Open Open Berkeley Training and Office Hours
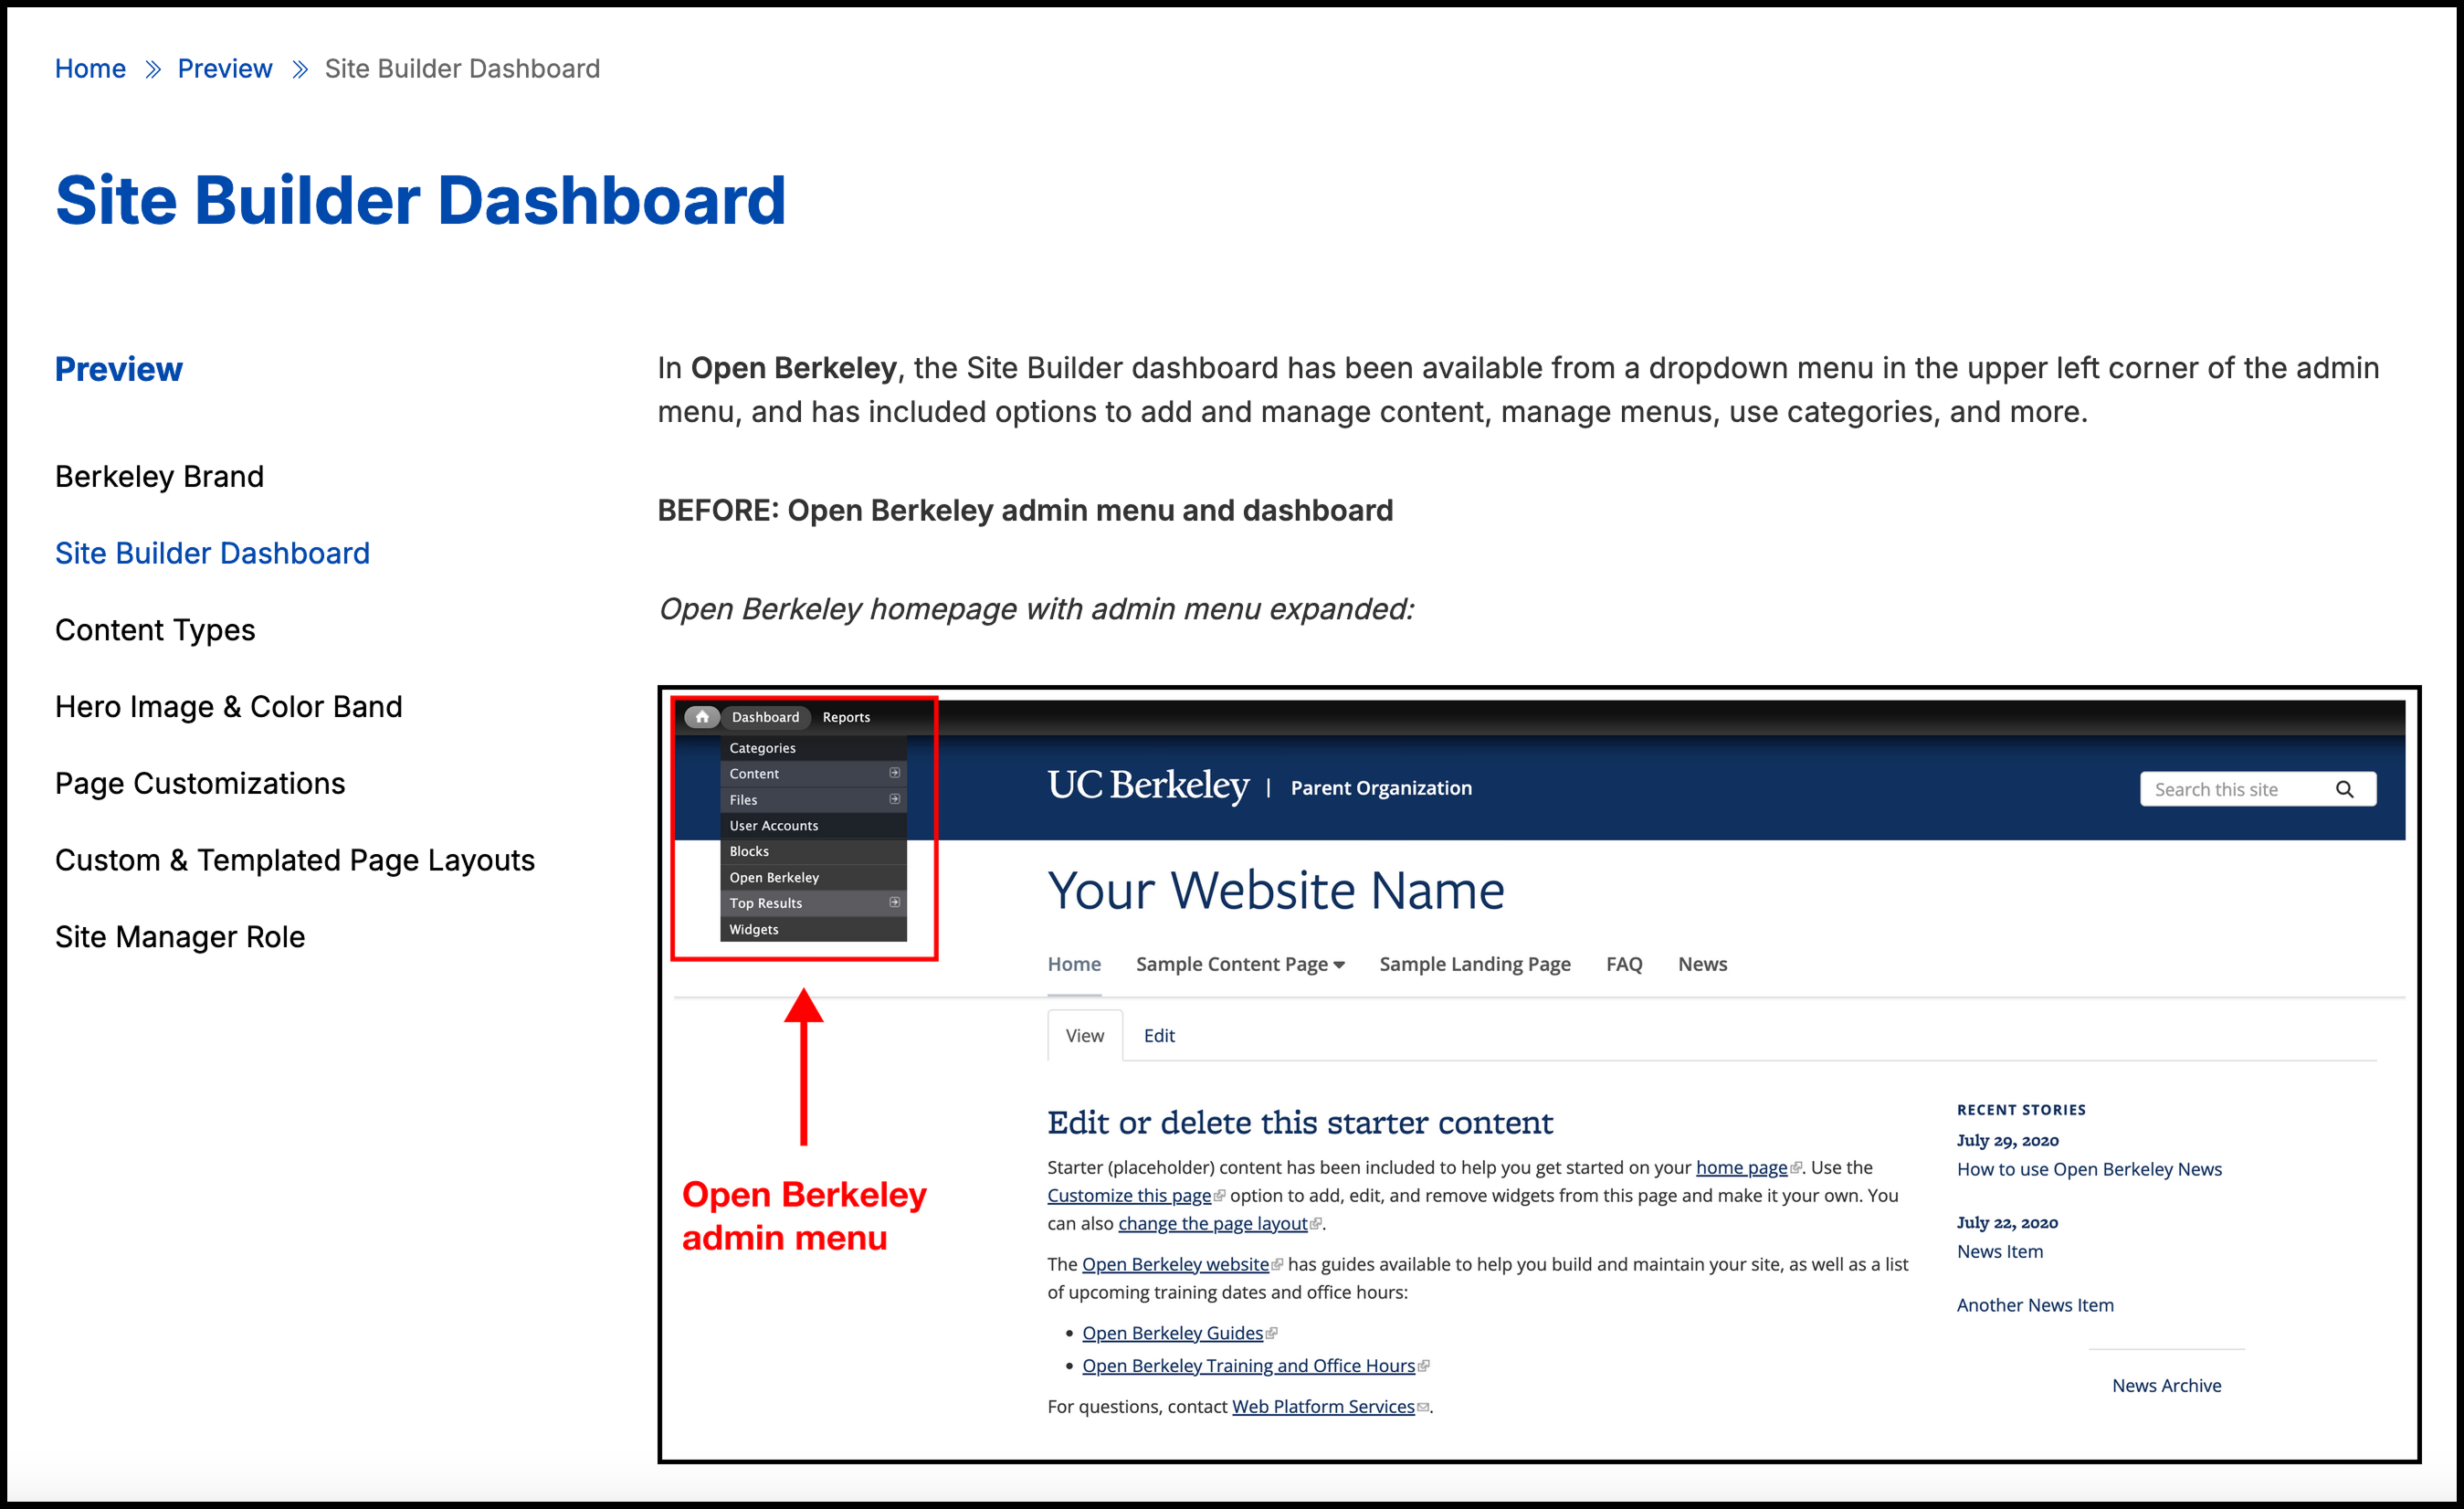2464x1509 pixels. [x=1248, y=1365]
